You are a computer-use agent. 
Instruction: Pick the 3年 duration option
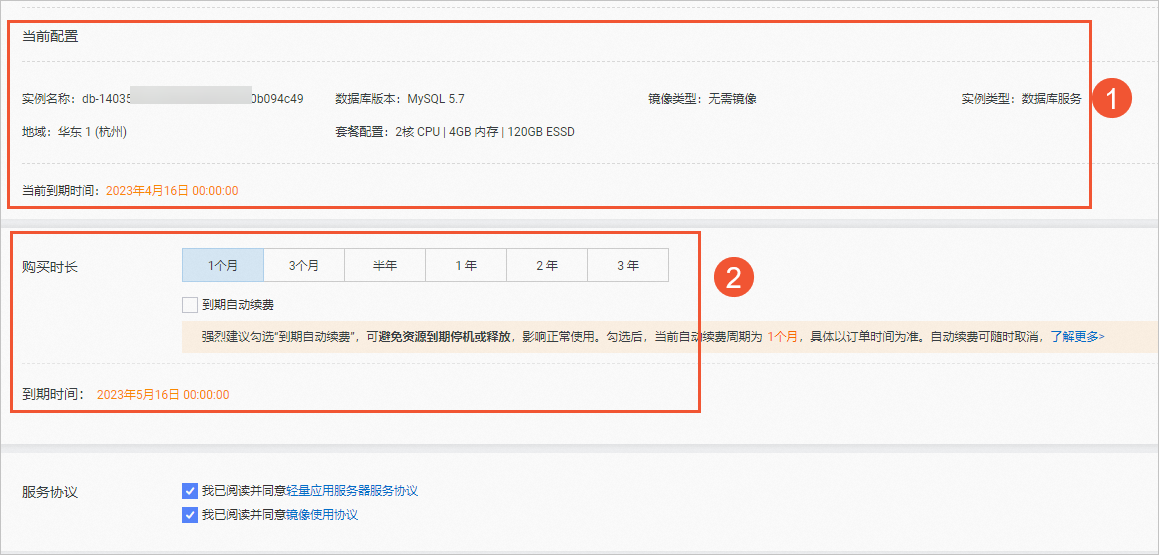point(628,266)
